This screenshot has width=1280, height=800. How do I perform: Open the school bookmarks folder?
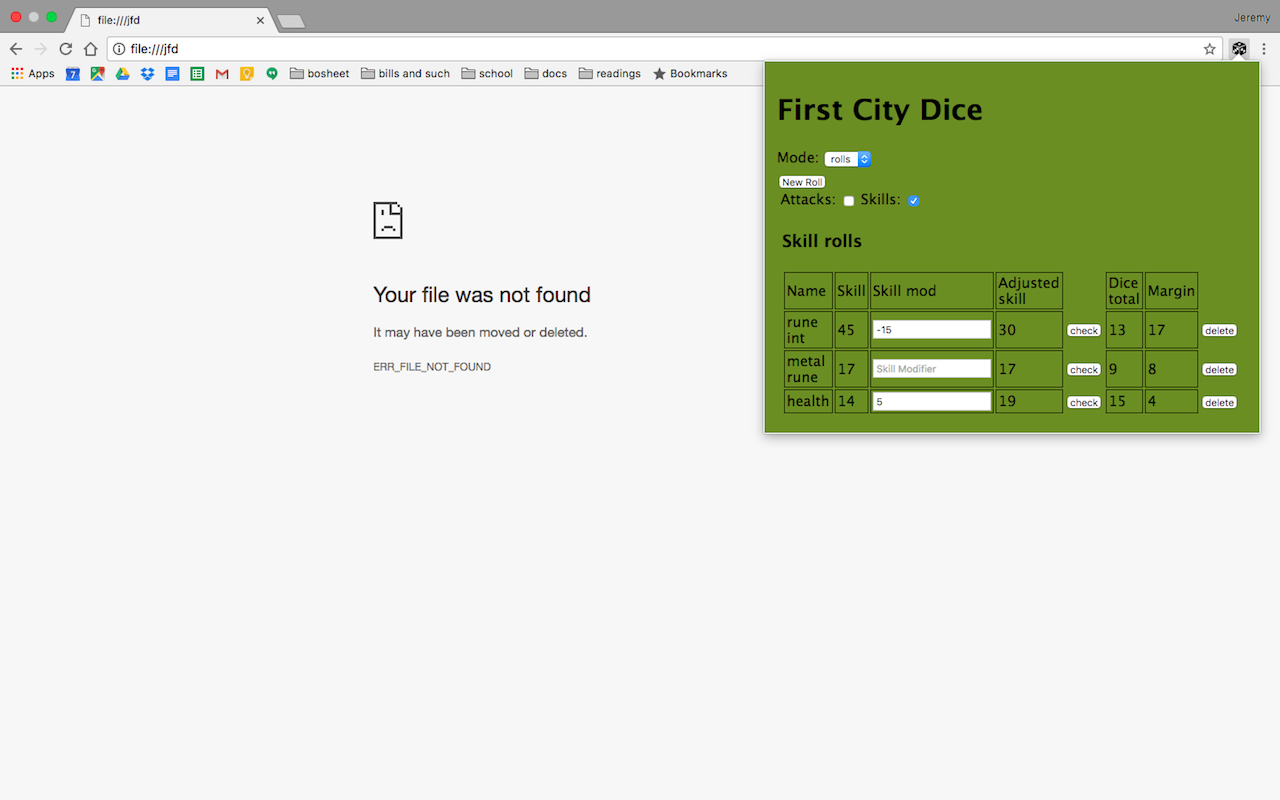pos(487,73)
